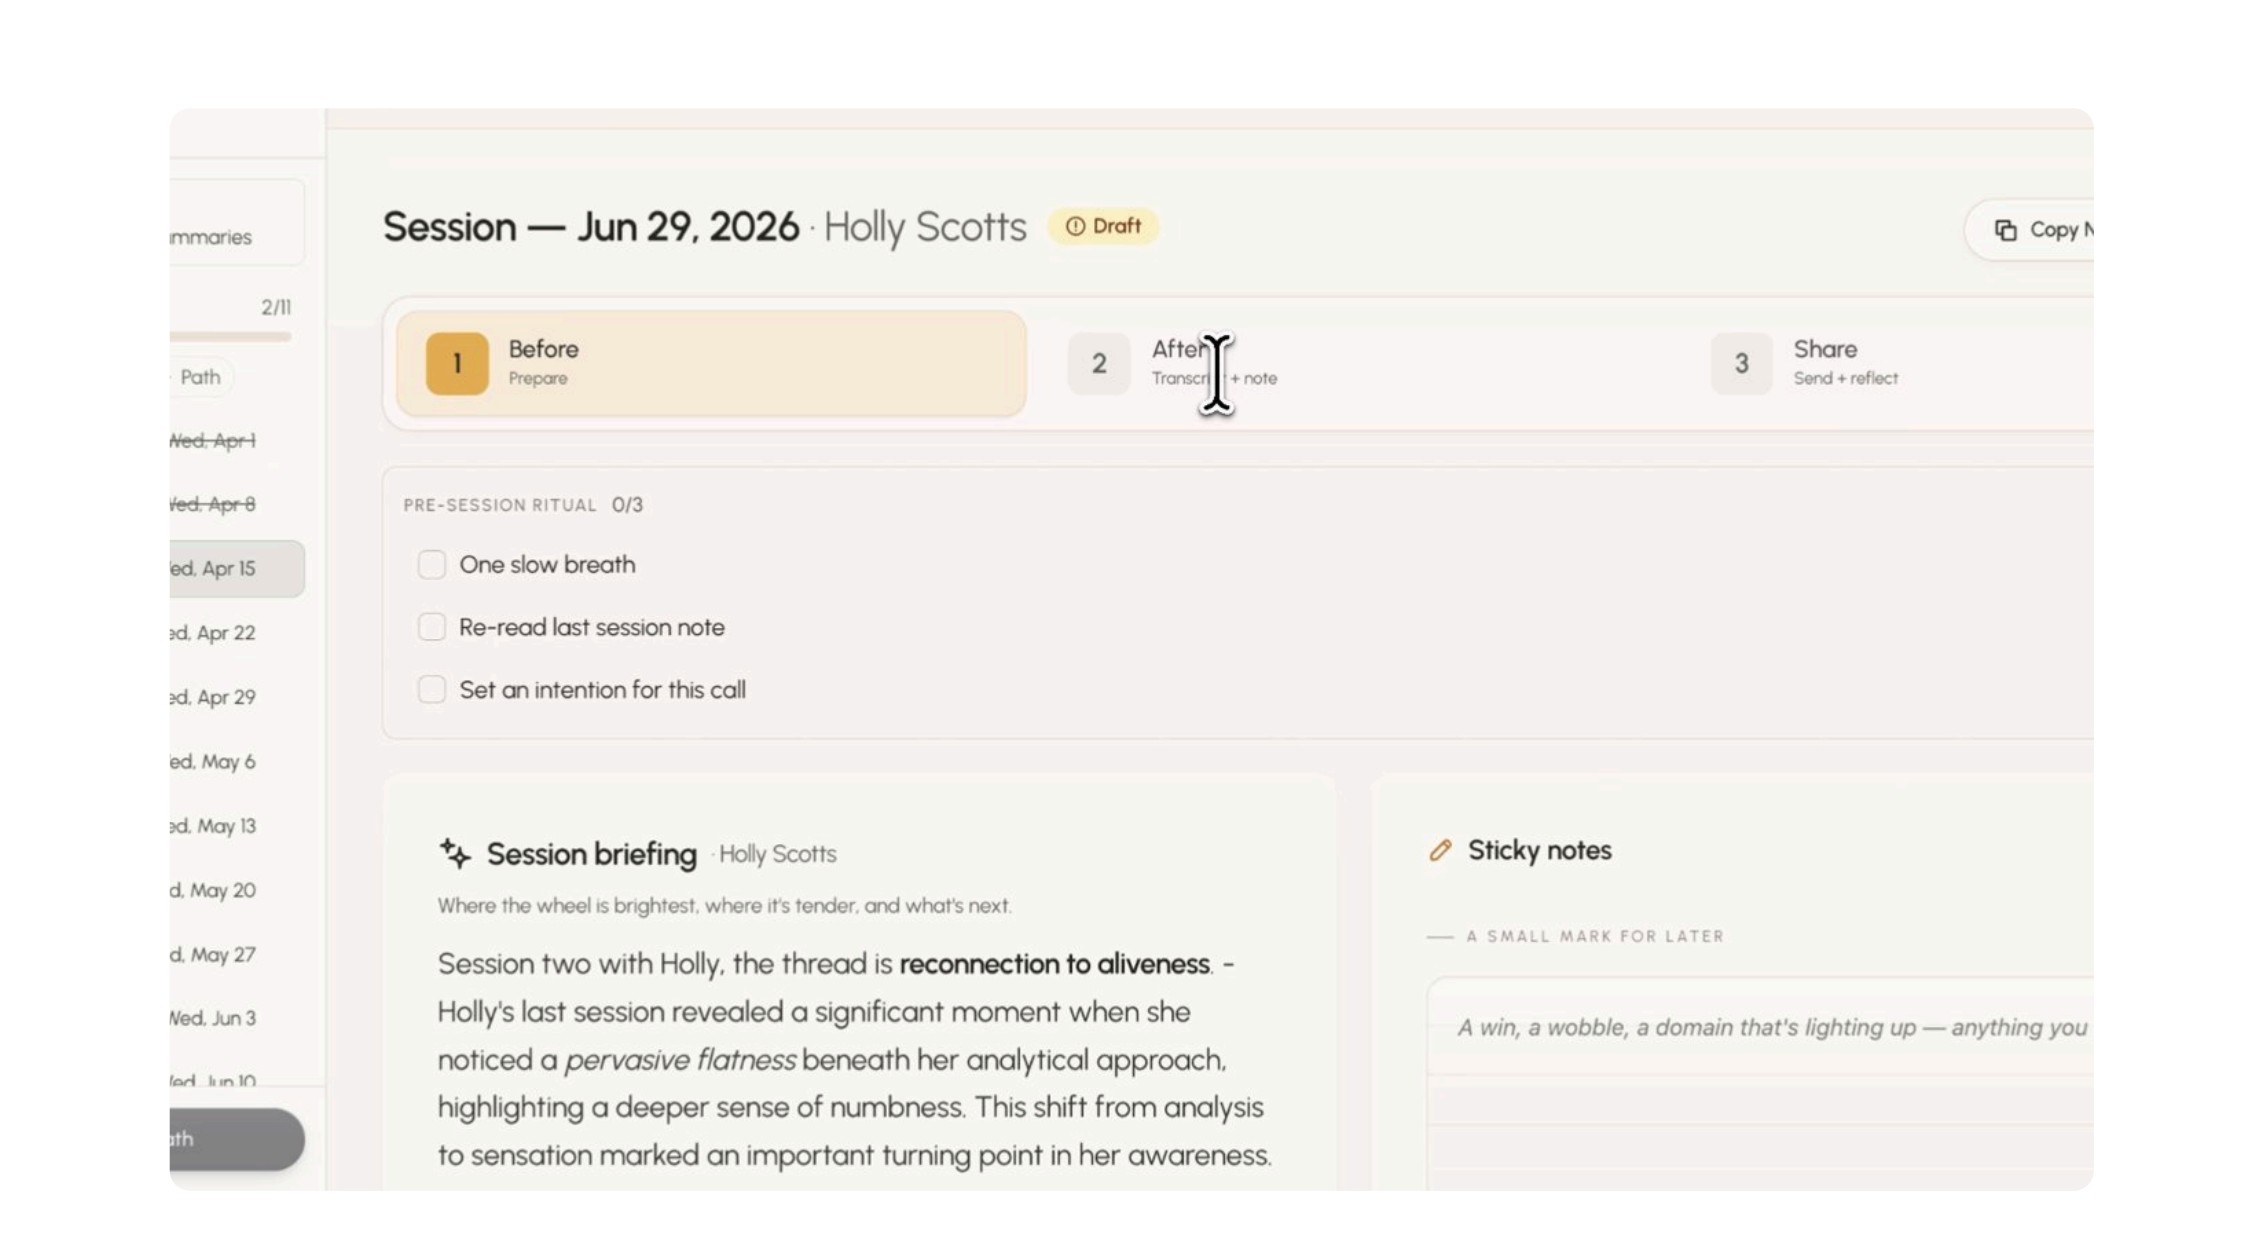Open the Share send and reflect tab

(1900, 363)
